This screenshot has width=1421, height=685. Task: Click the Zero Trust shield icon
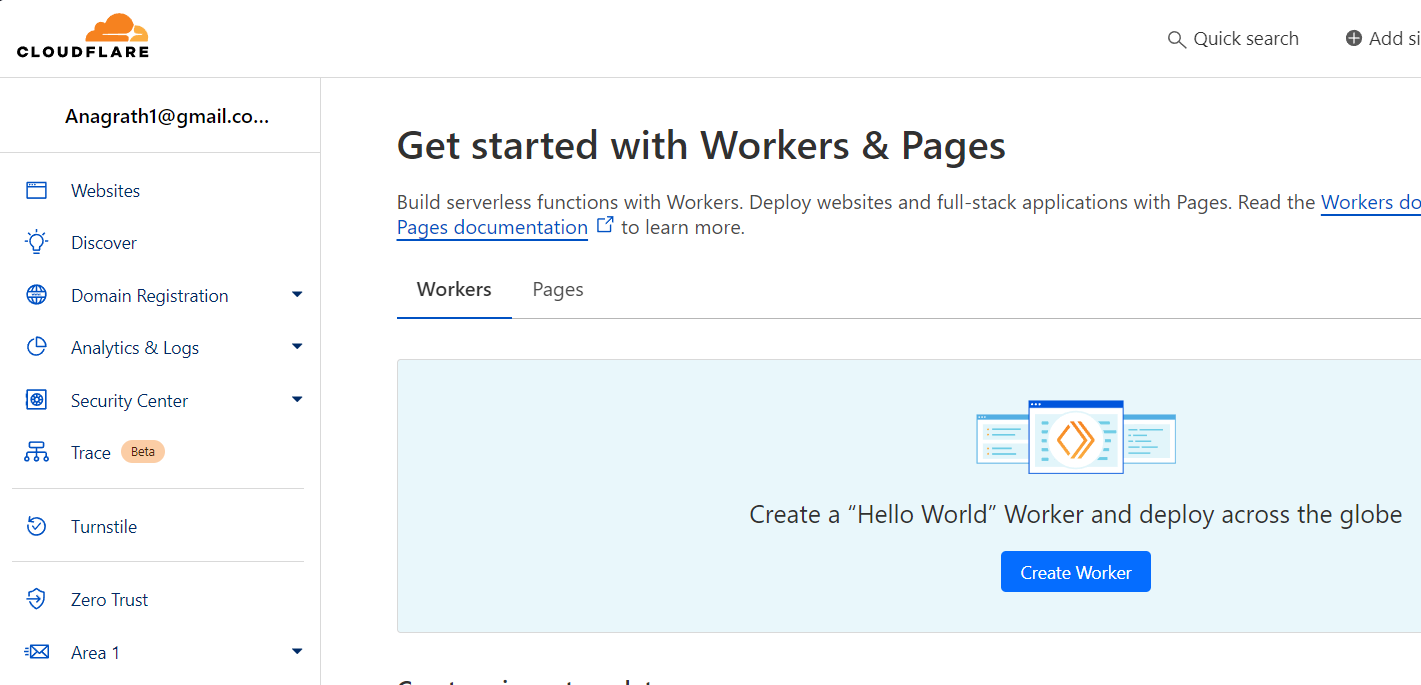pos(37,599)
